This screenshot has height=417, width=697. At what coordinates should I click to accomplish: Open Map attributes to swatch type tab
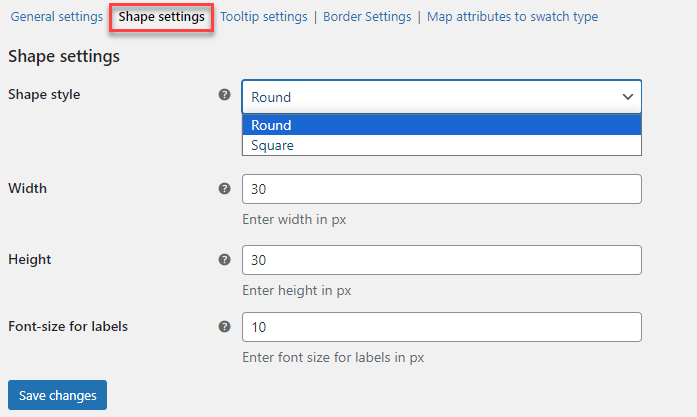[512, 17]
